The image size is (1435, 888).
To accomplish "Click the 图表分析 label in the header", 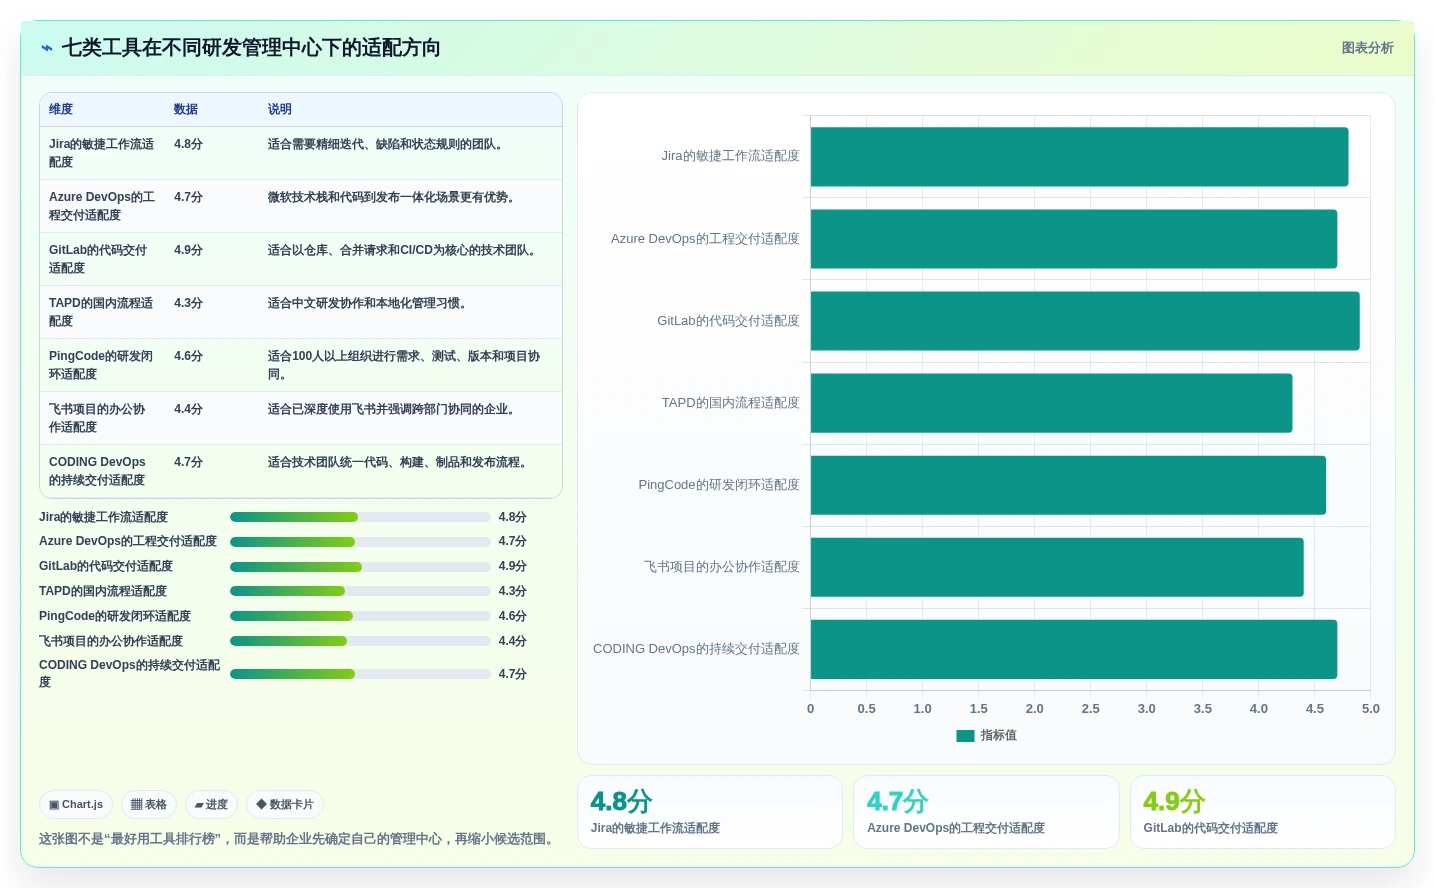I will [1367, 48].
